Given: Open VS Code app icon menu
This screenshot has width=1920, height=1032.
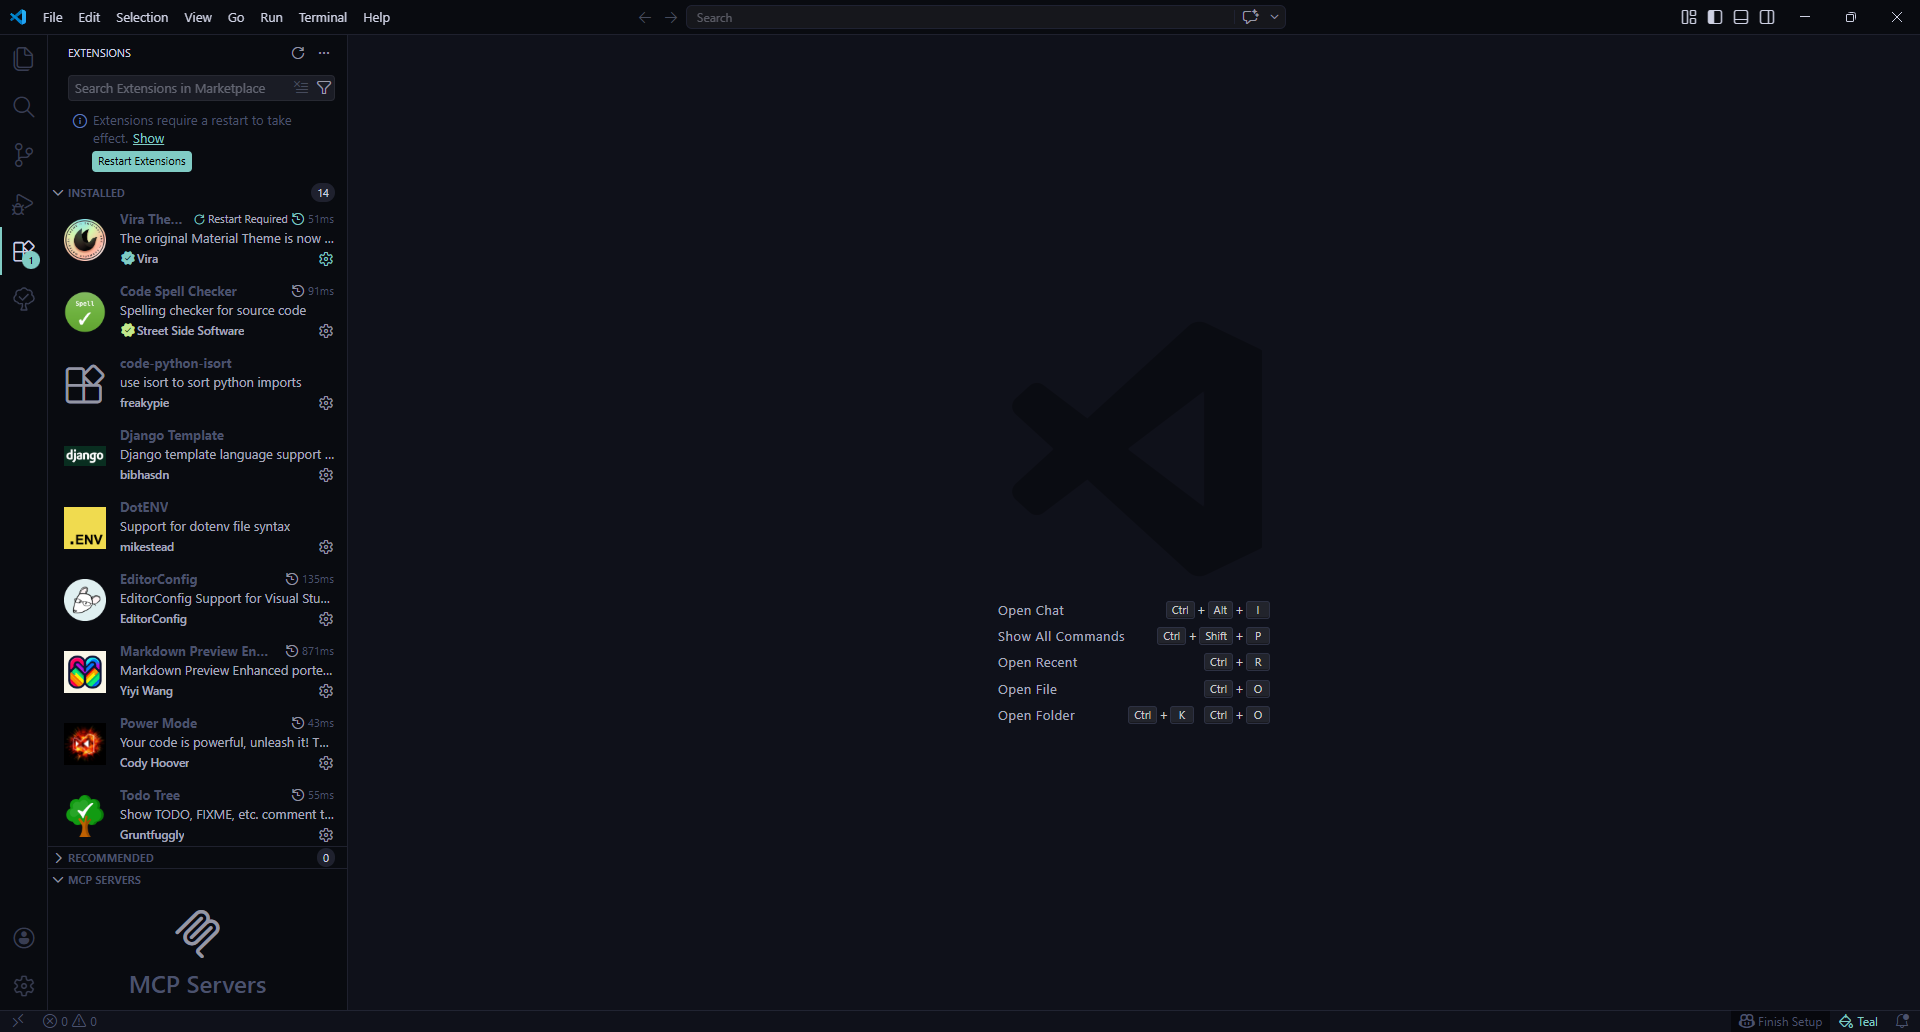Looking at the screenshot, I should [x=18, y=17].
